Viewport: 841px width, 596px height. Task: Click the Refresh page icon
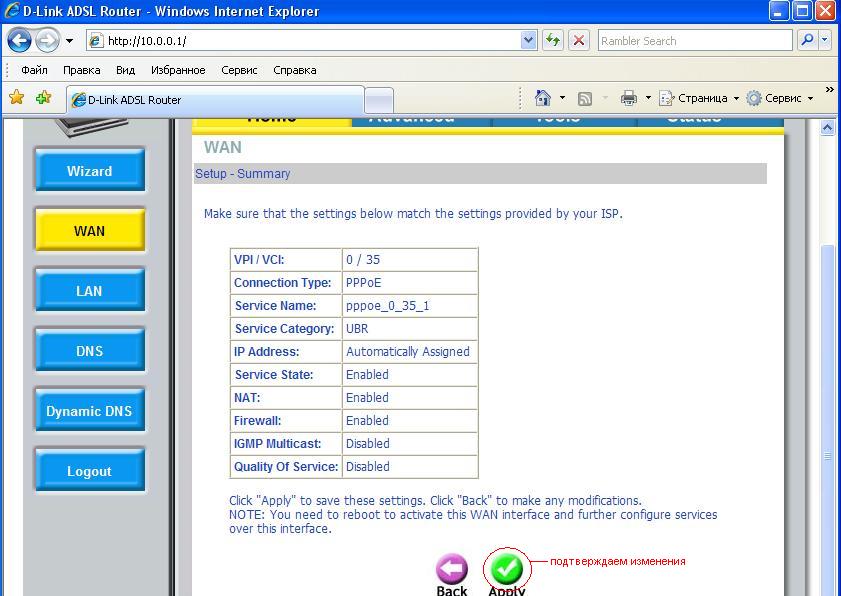552,41
